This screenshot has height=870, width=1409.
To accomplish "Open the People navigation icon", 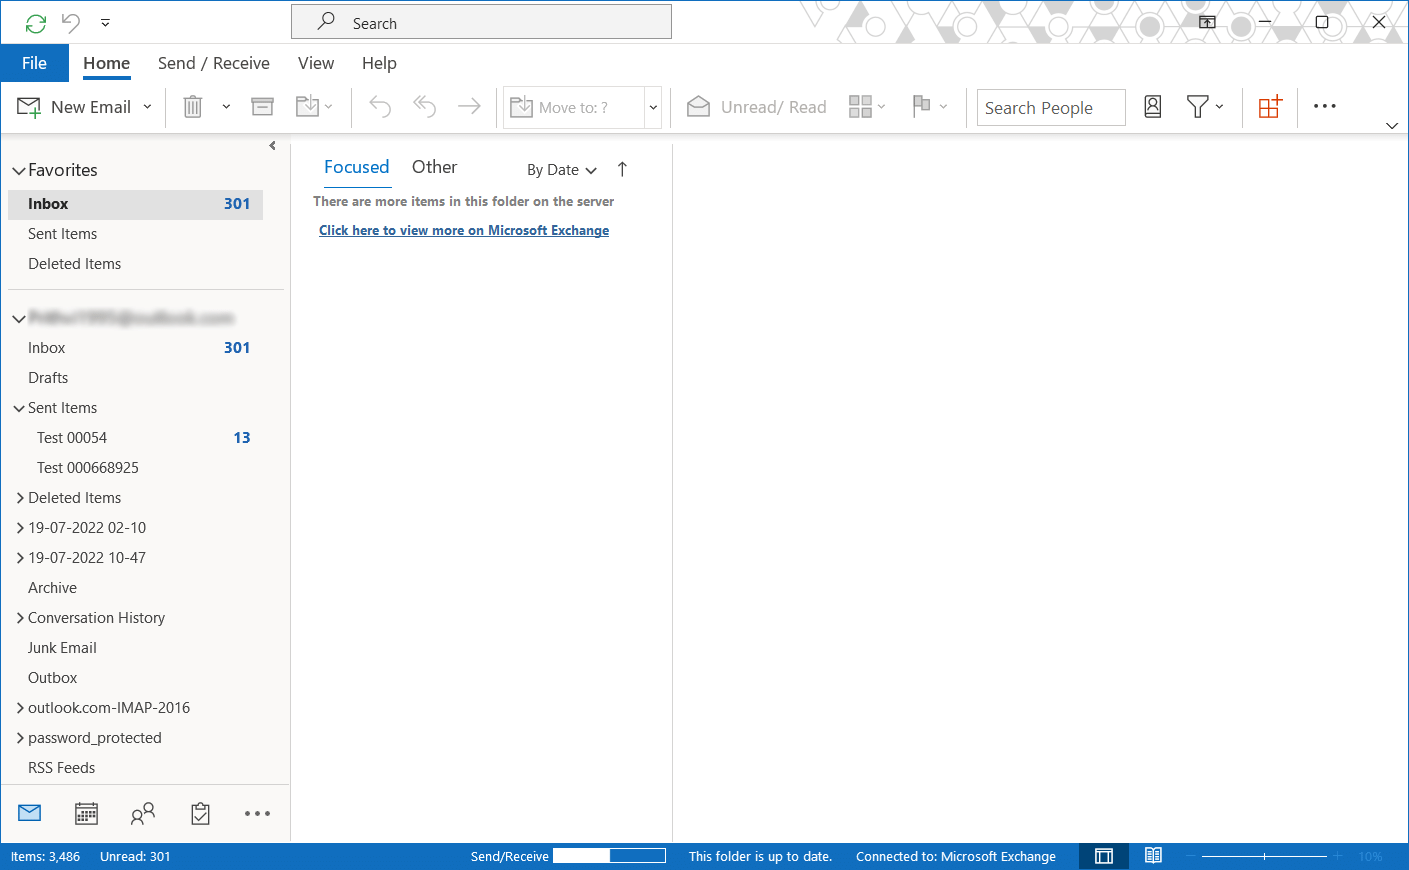I will [142, 813].
